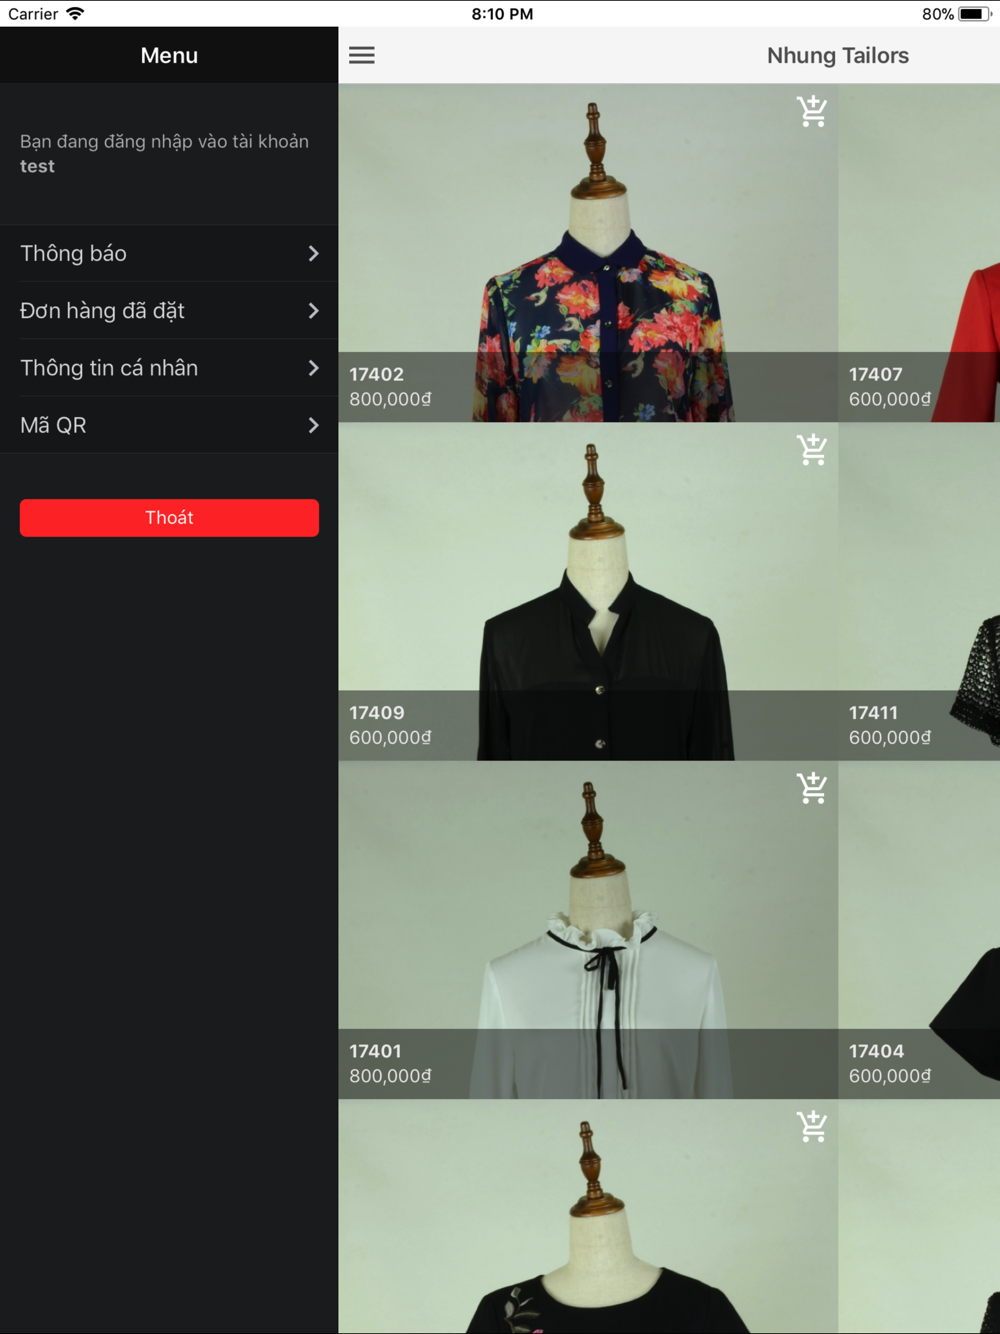Expand the Mã QR chevron
This screenshot has height=1334, width=1000.
(x=313, y=425)
